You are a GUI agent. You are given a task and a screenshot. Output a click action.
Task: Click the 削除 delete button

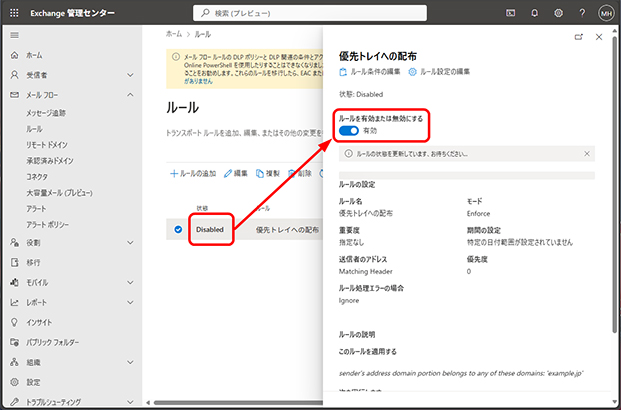(300, 174)
